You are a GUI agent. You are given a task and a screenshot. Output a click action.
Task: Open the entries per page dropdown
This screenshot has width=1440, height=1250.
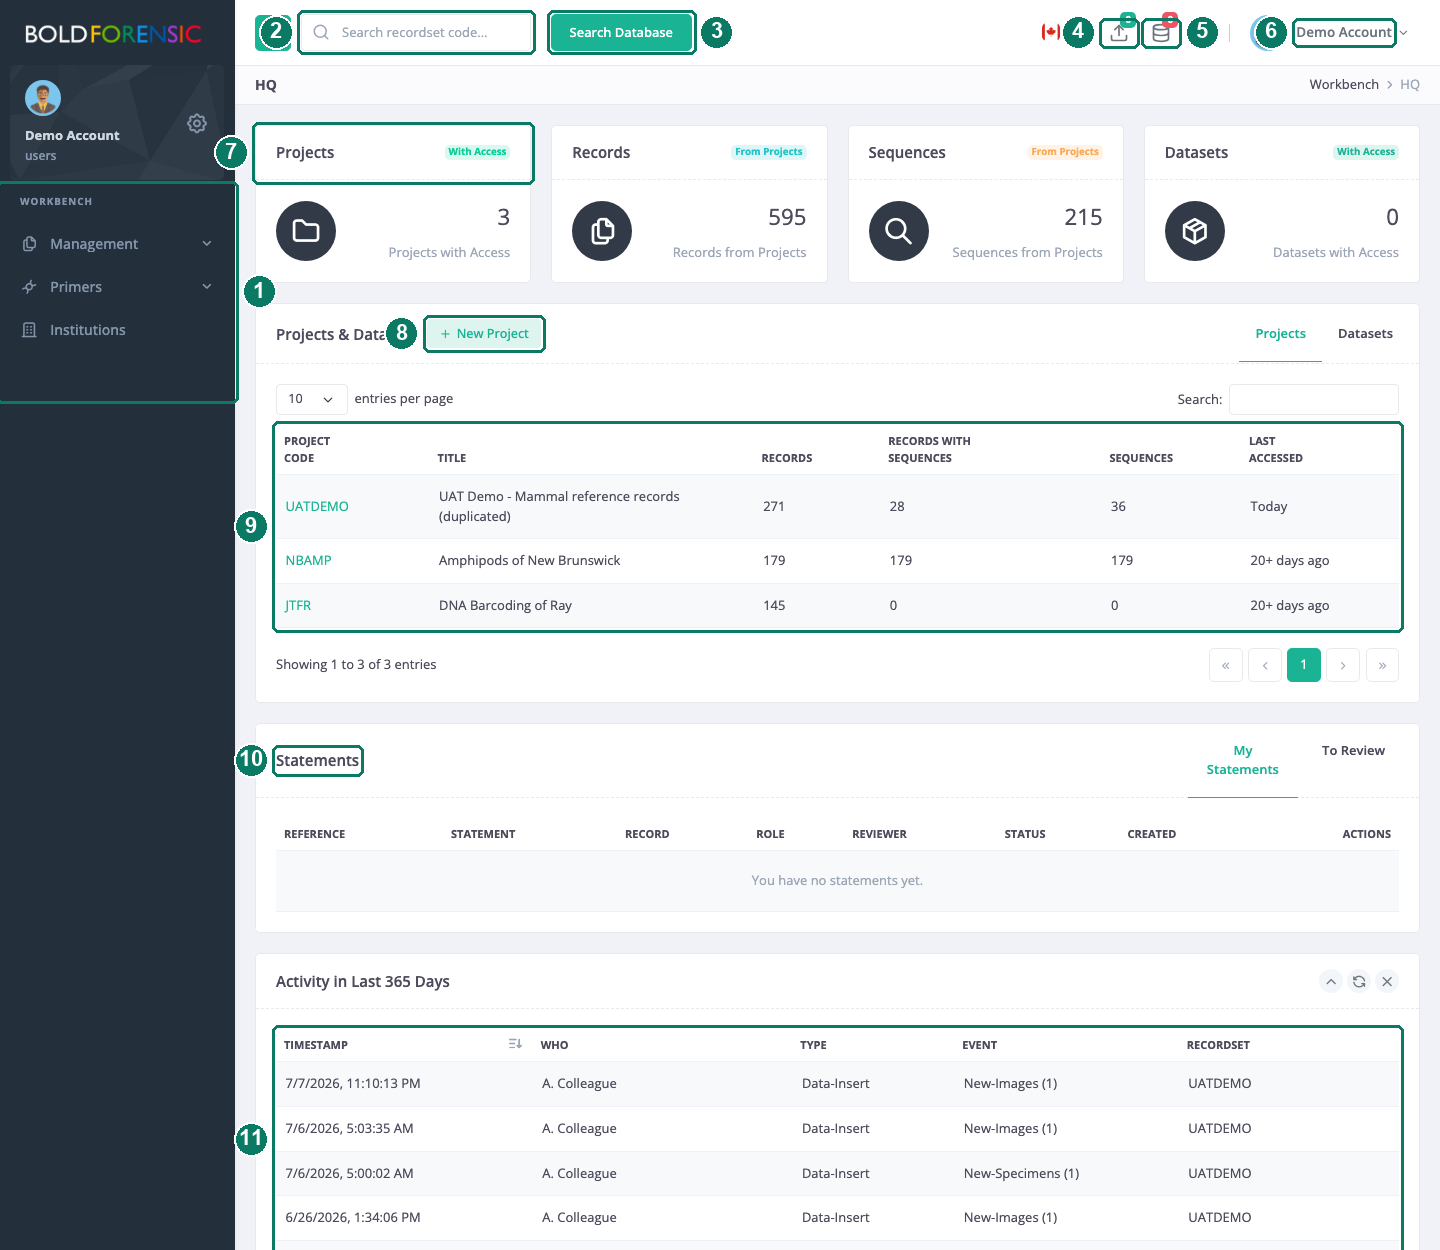coord(312,399)
